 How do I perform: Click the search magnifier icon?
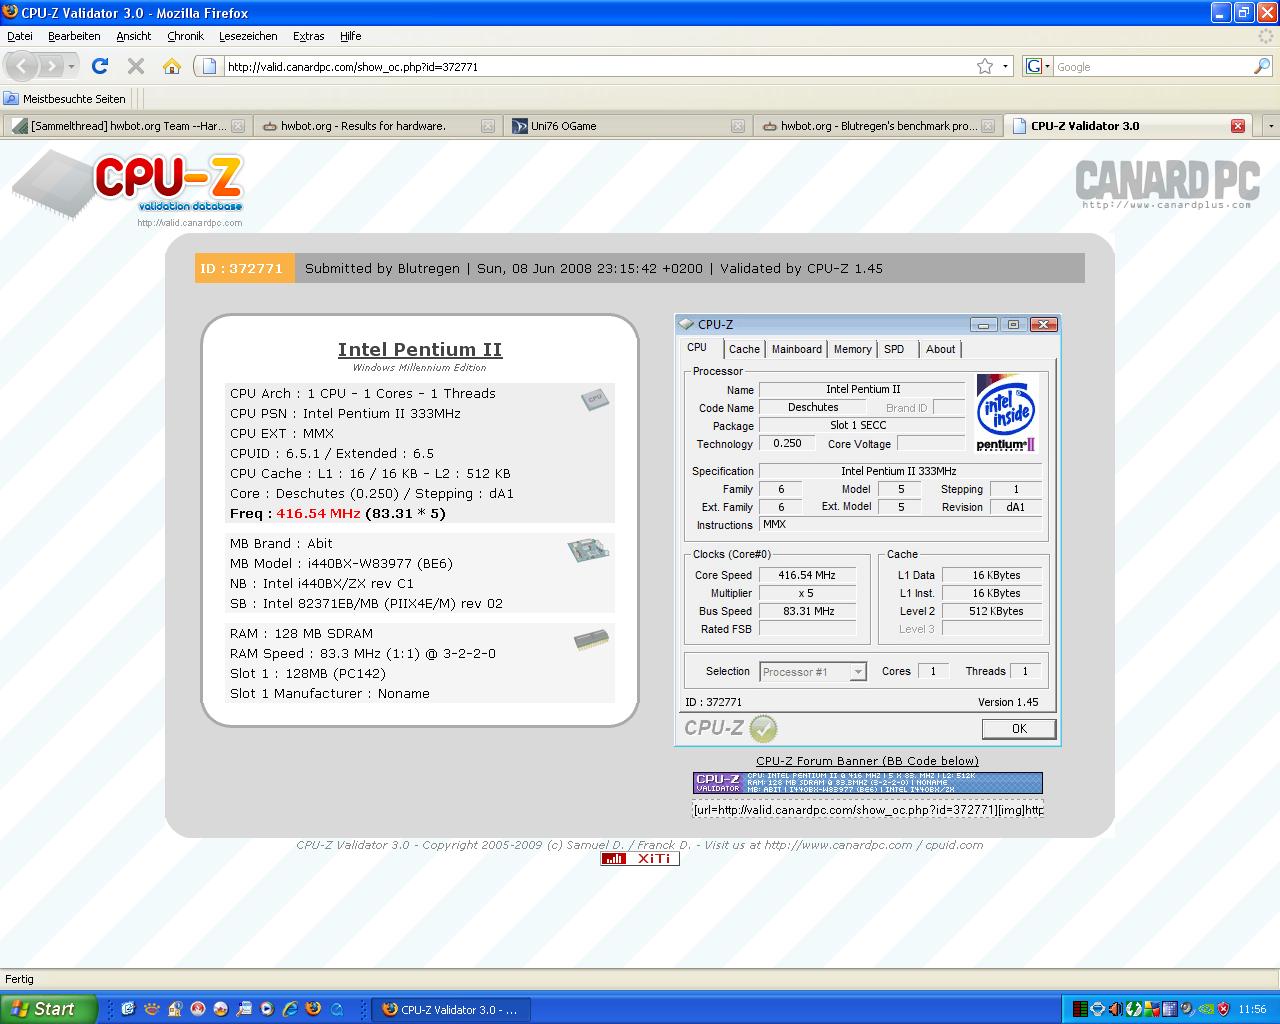pyautogui.click(x=1262, y=66)
